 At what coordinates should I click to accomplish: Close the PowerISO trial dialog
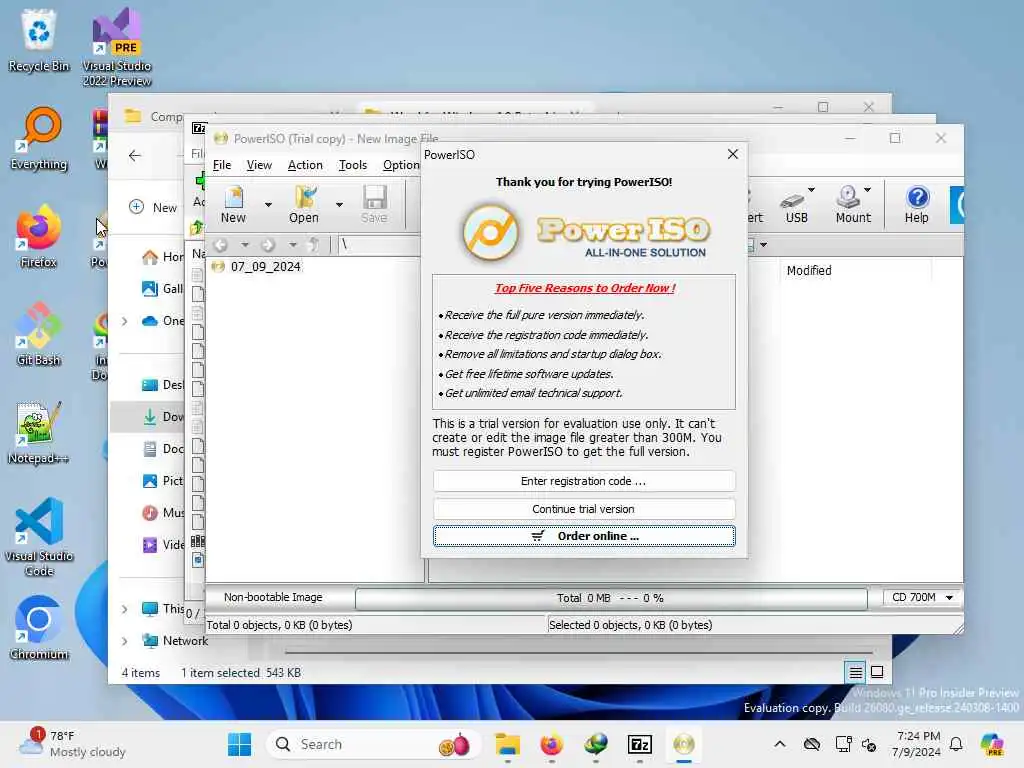coord(733,154)
